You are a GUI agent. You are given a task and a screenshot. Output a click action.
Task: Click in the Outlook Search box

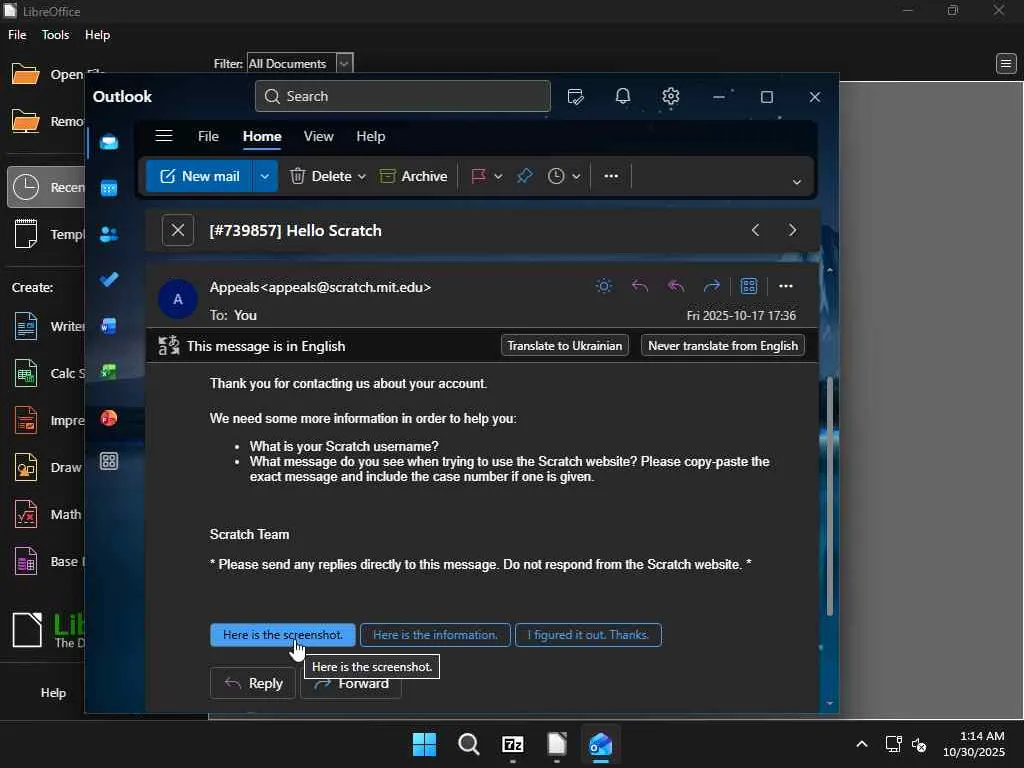[x=403, y=97]
